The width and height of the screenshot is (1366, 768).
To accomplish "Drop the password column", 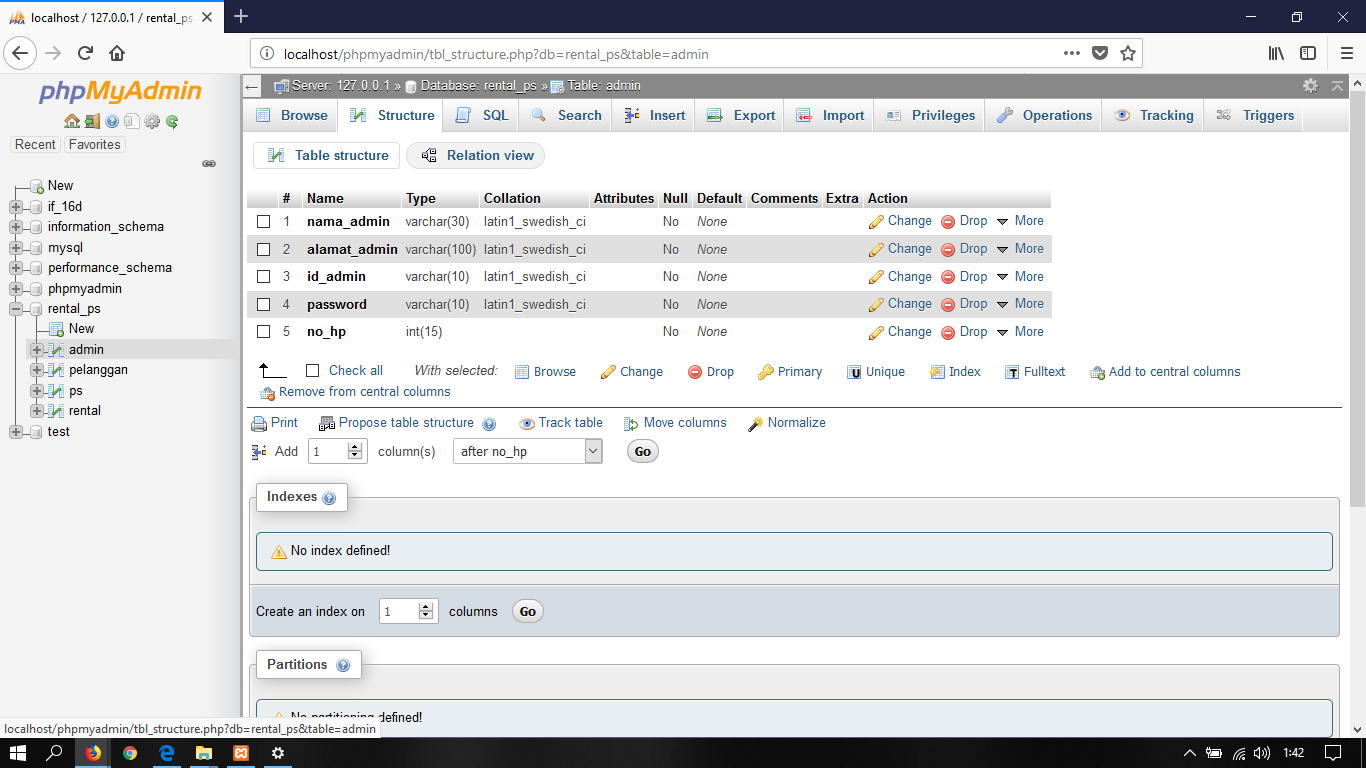I will coord(971,304).
